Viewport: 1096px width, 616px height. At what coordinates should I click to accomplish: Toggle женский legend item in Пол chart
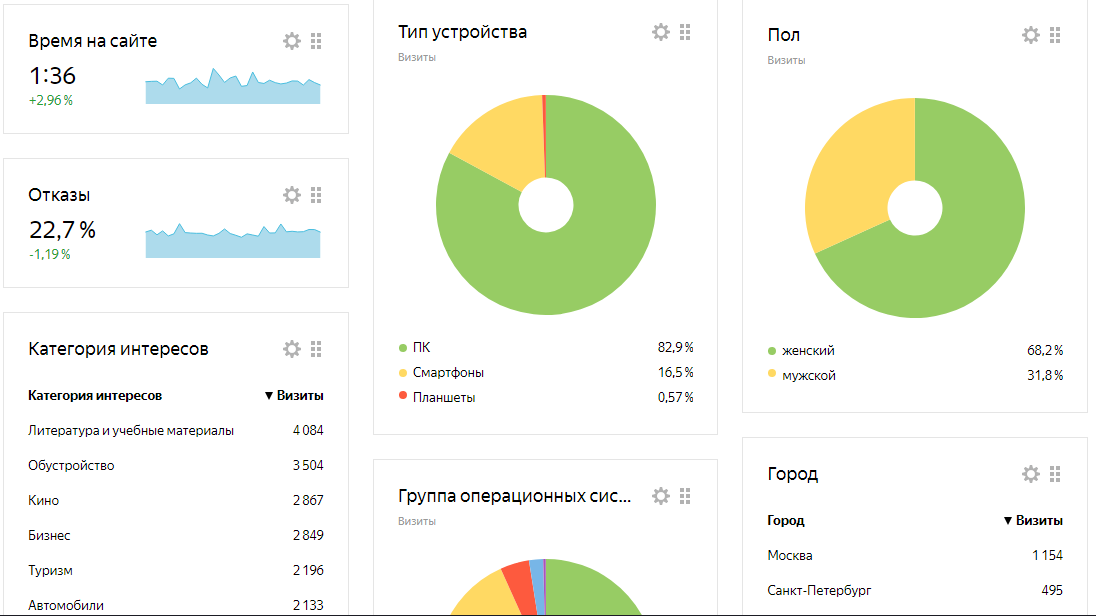click(801, 350)
